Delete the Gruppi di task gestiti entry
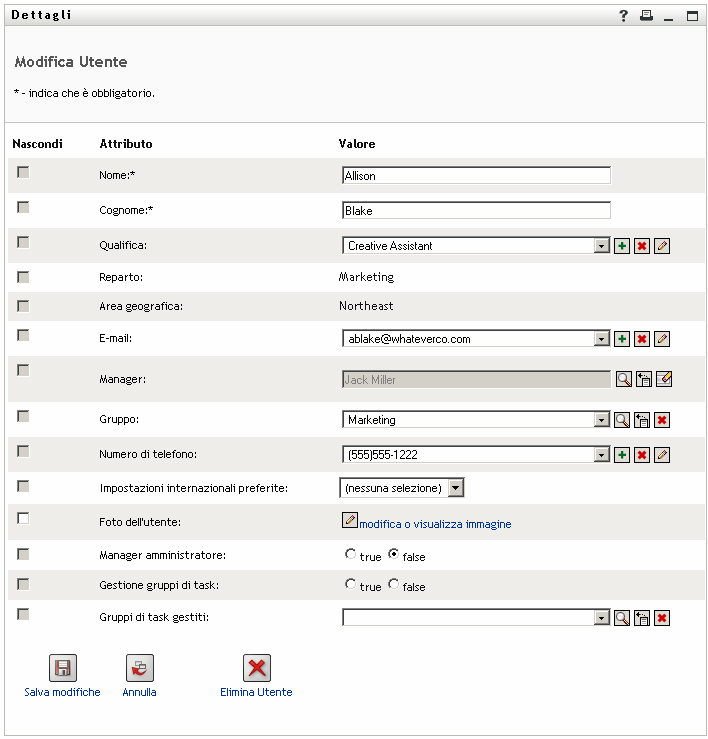This screenshot has height=739, width=708. (662, 618)
